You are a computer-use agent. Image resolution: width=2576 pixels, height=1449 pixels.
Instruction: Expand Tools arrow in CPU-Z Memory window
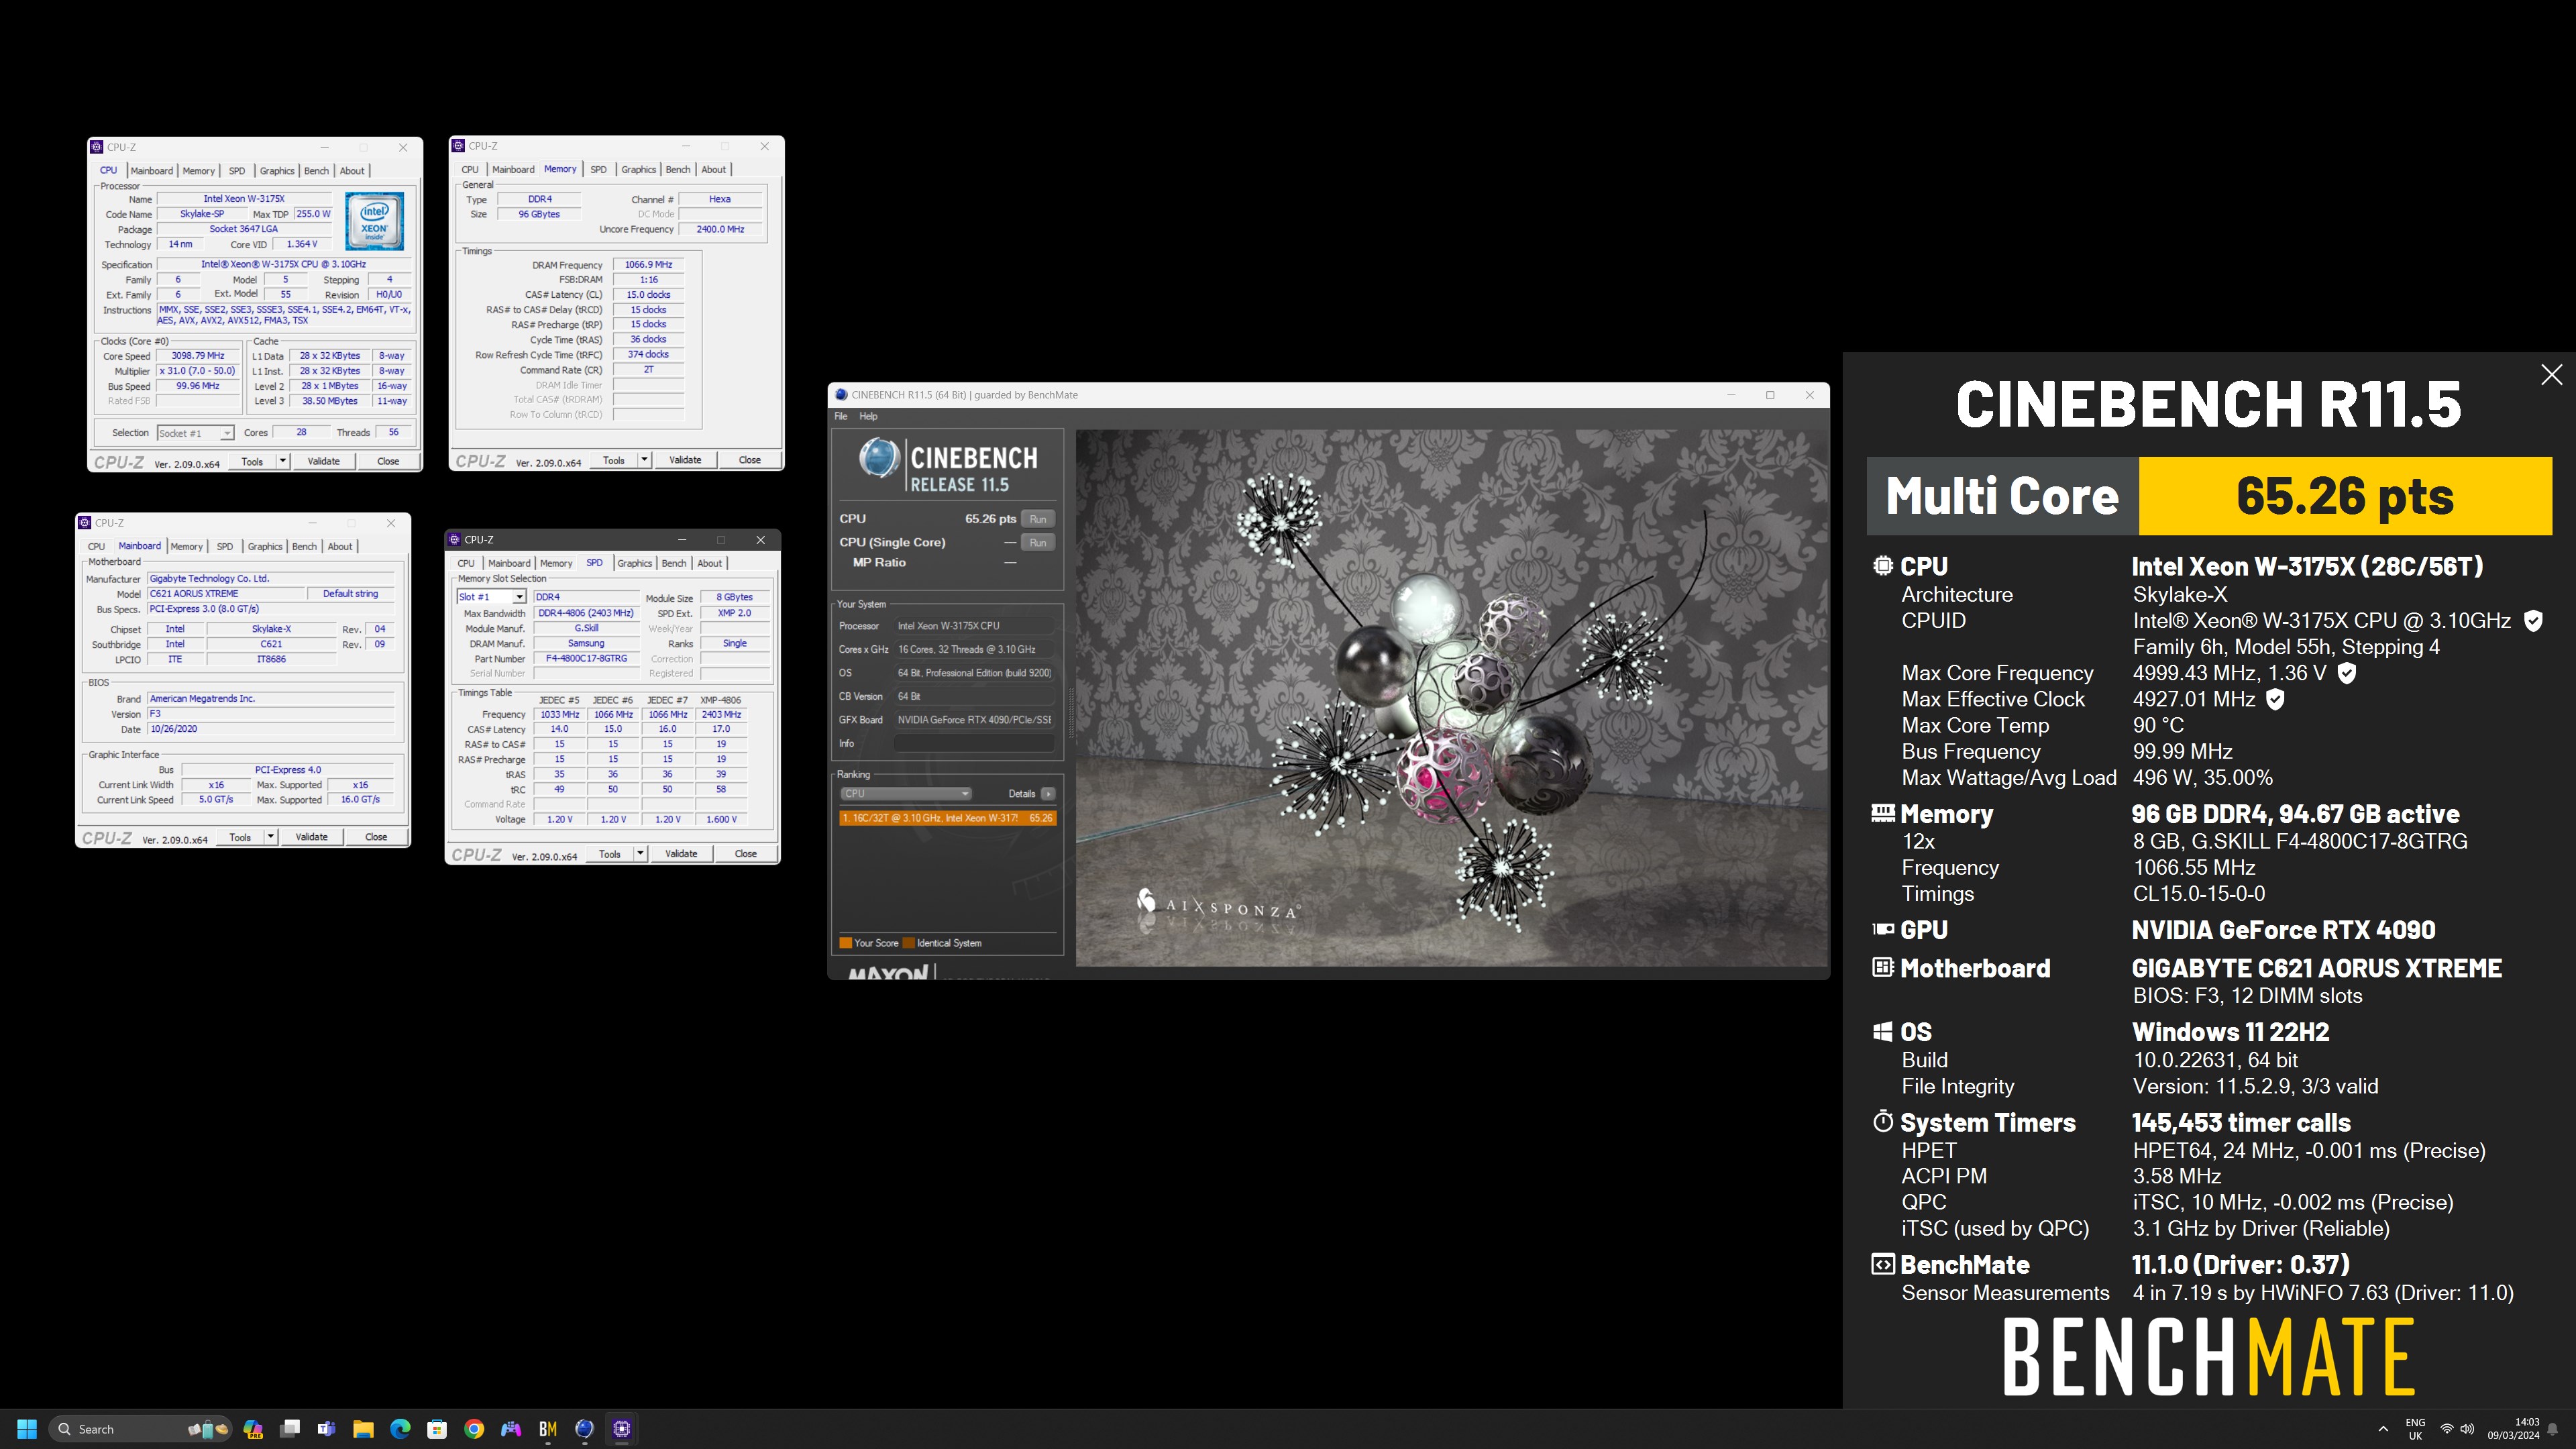click(x=644, y=460)
